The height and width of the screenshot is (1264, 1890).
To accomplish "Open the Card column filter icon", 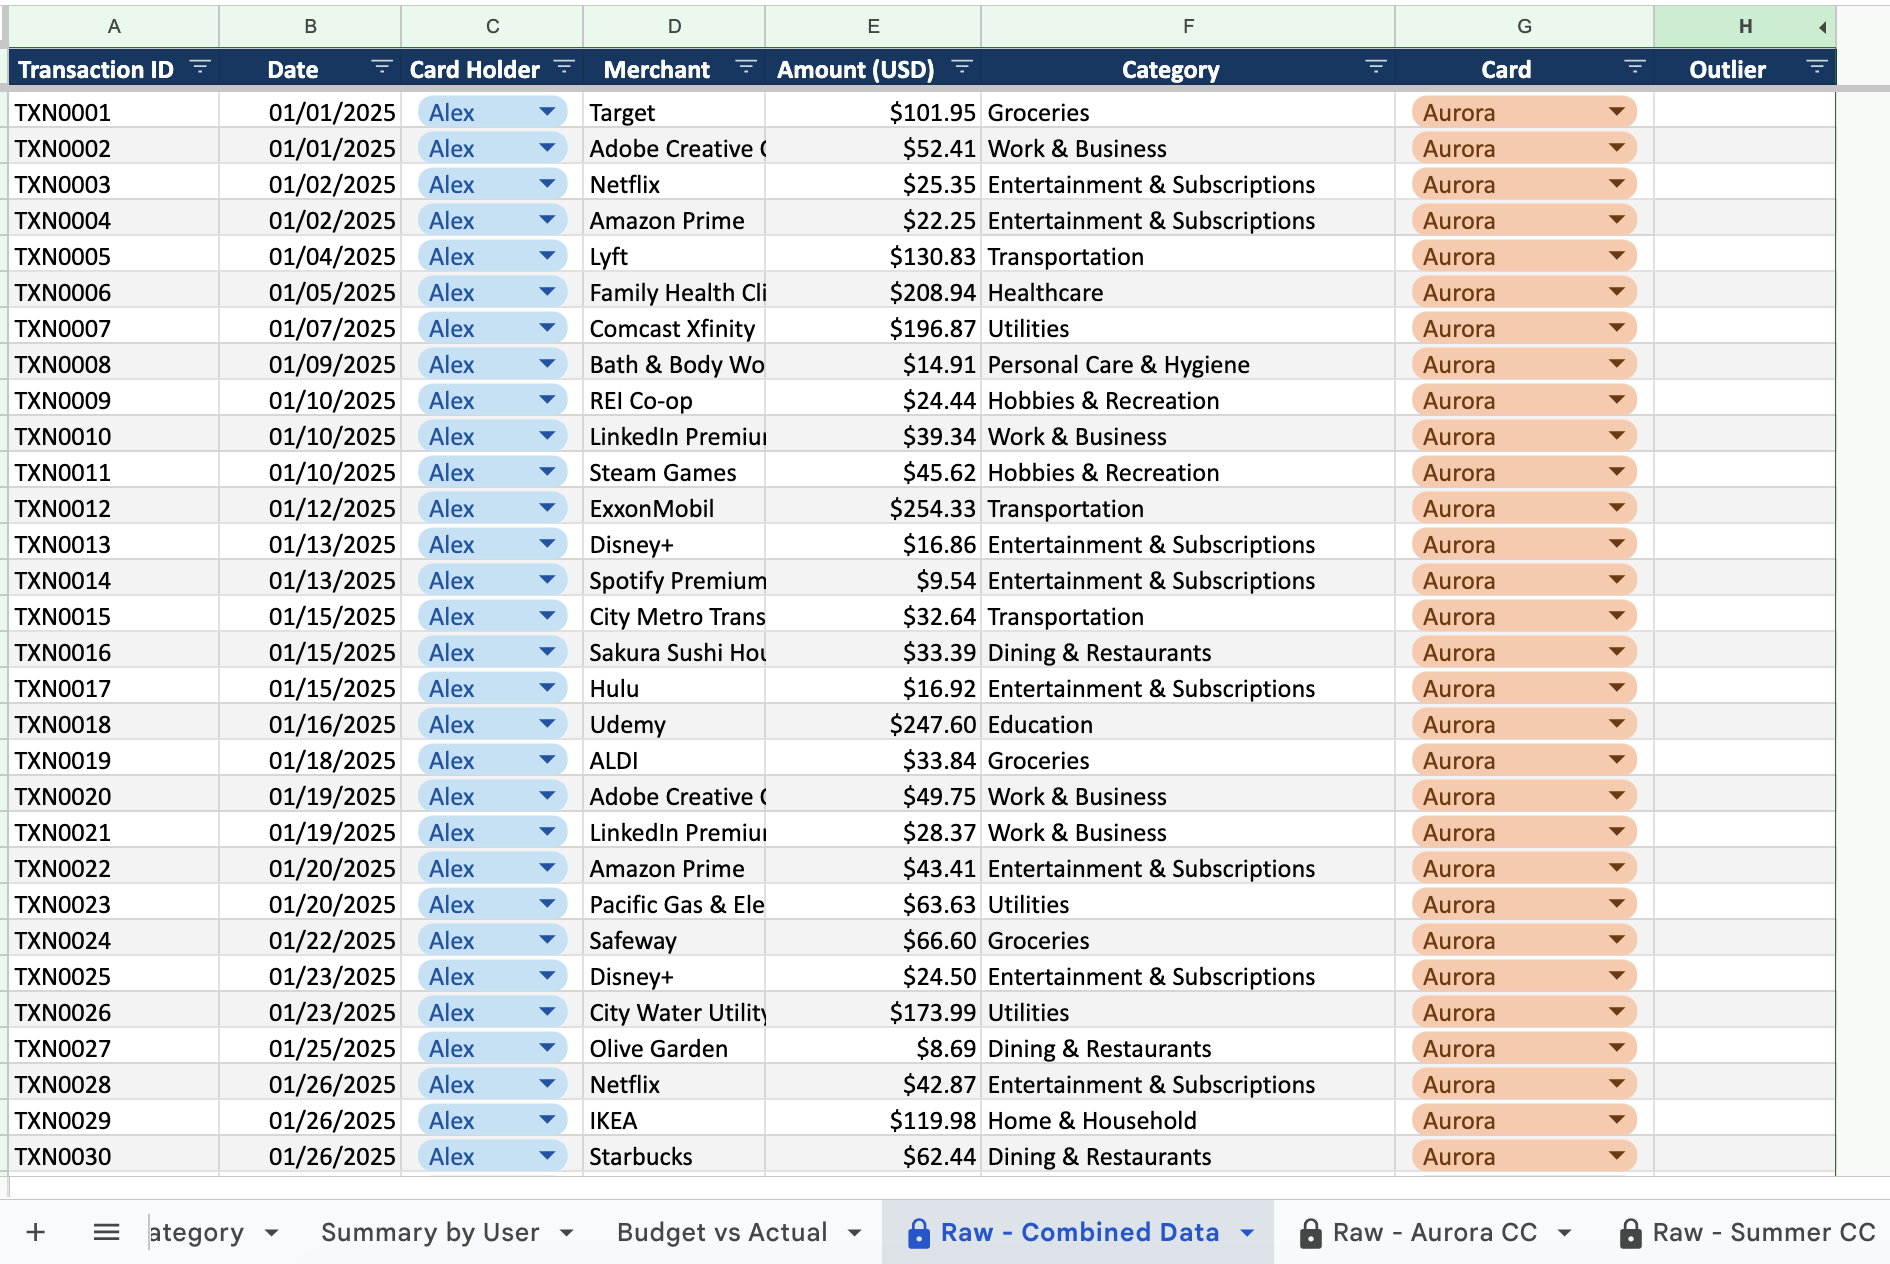I will (1635, 68).
